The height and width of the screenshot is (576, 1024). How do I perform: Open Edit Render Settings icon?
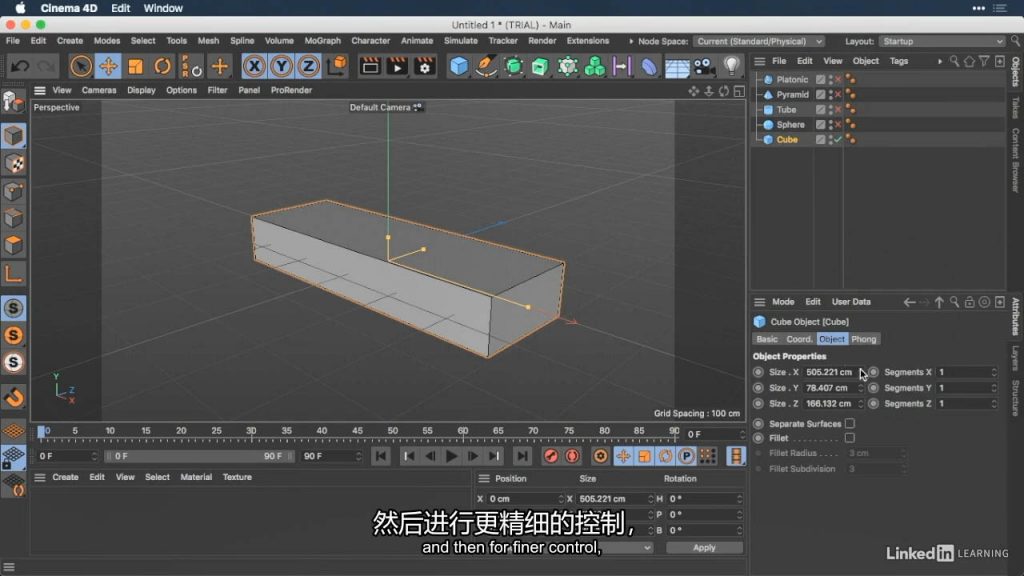tap(424, 66)
